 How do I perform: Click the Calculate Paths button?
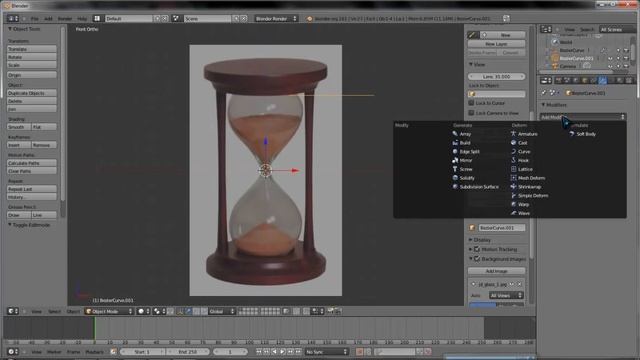click(32, 163)
